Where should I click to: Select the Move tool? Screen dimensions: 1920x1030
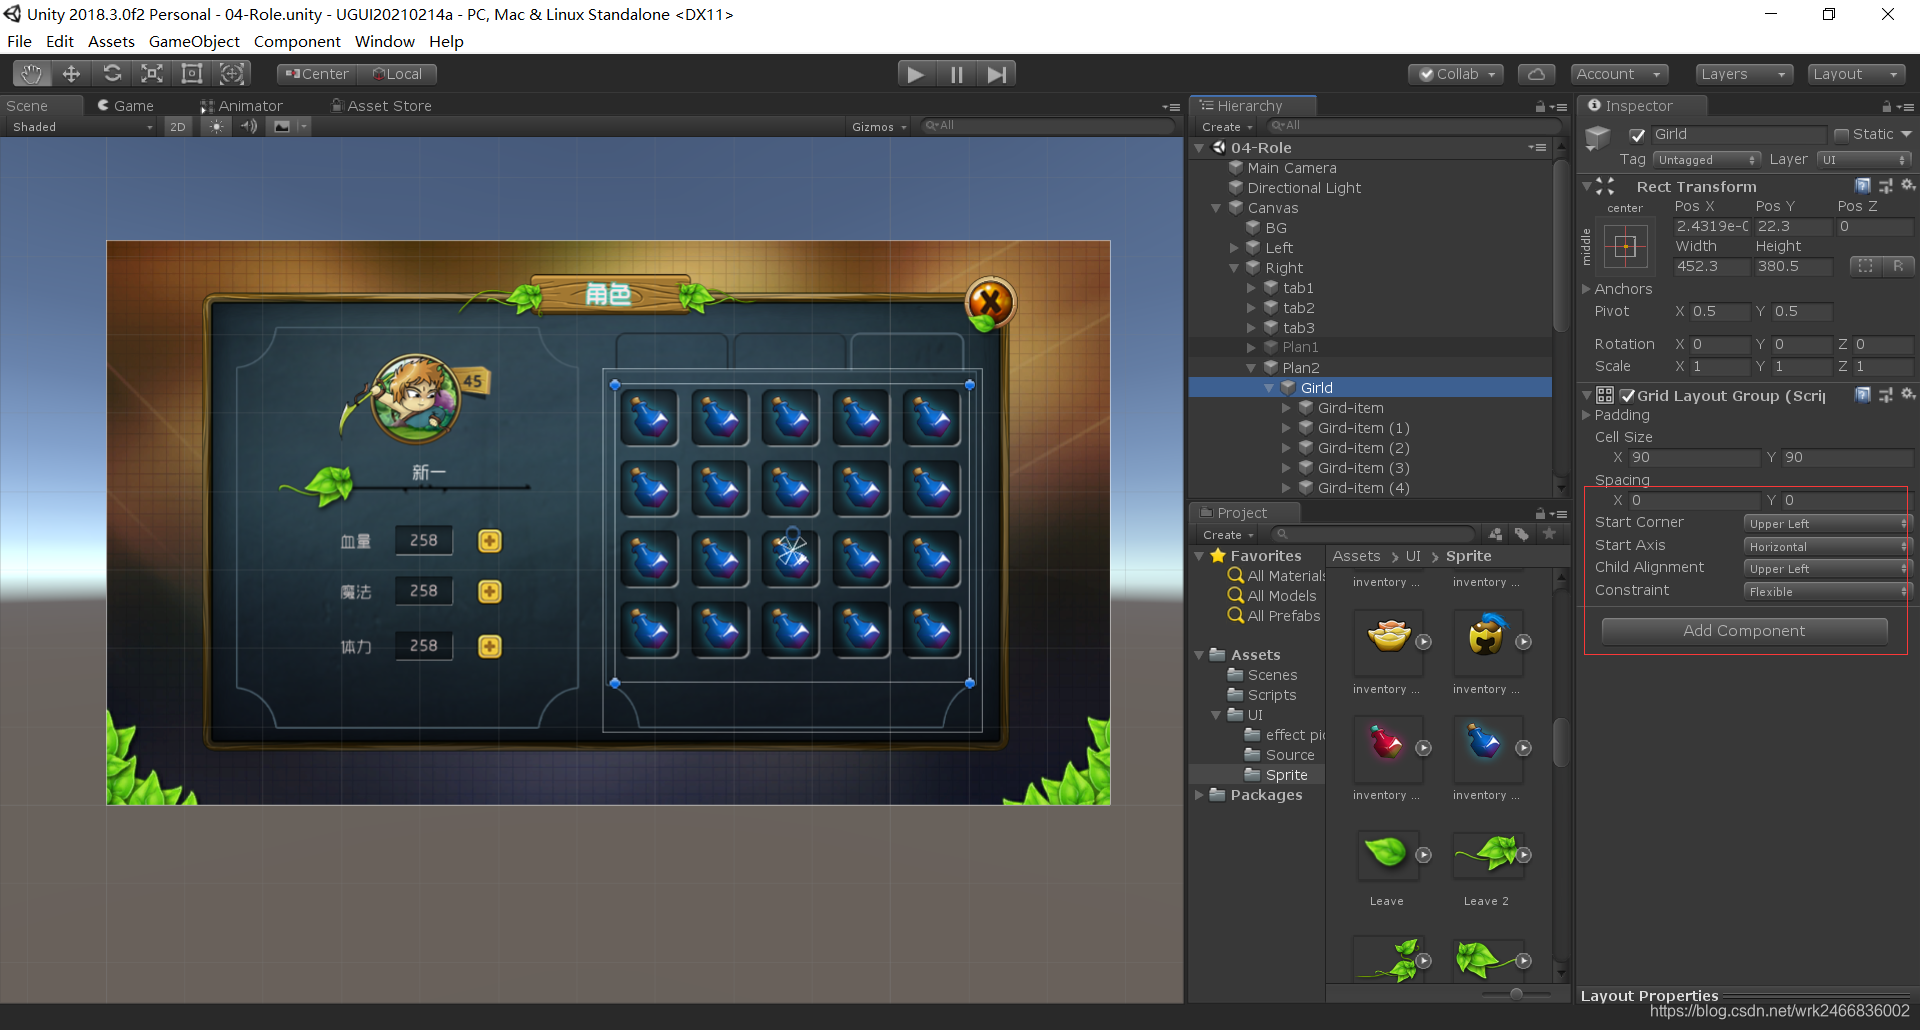(x=70, y=73)
